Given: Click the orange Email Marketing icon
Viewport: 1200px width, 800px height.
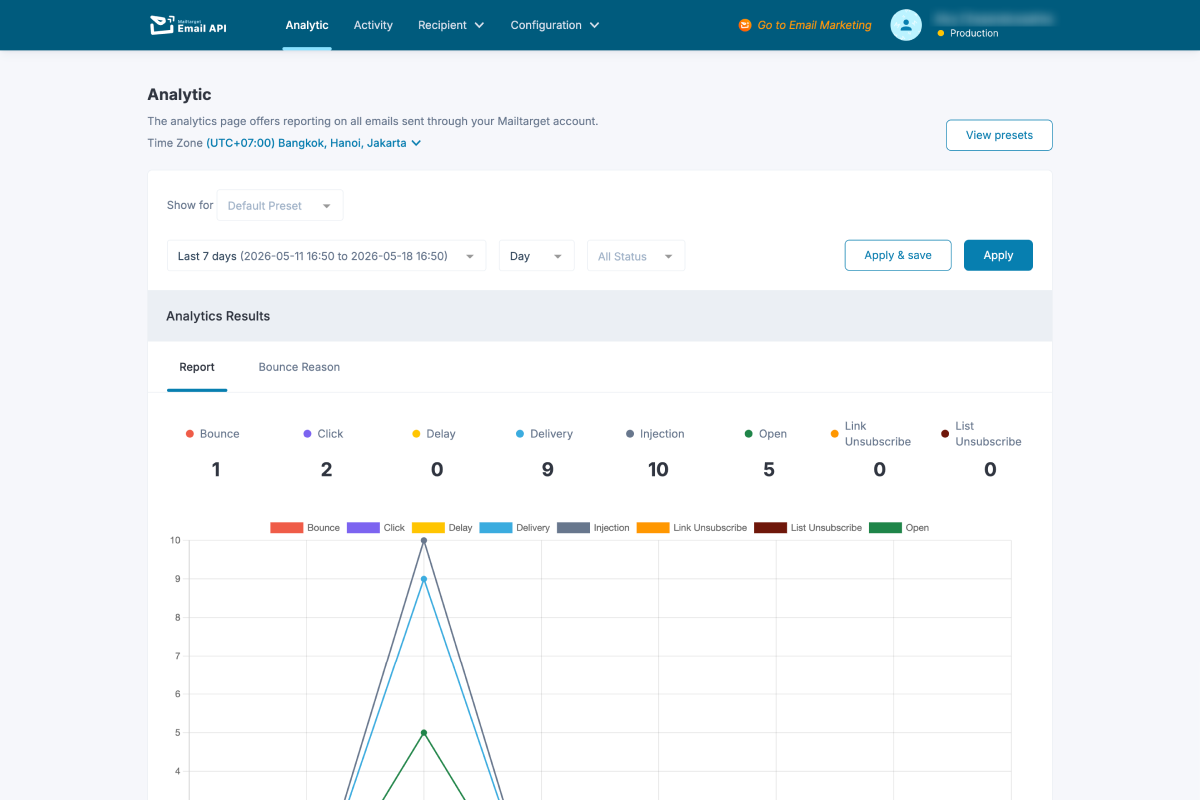Looking at the screenshot, I should [x=745, y=25].
